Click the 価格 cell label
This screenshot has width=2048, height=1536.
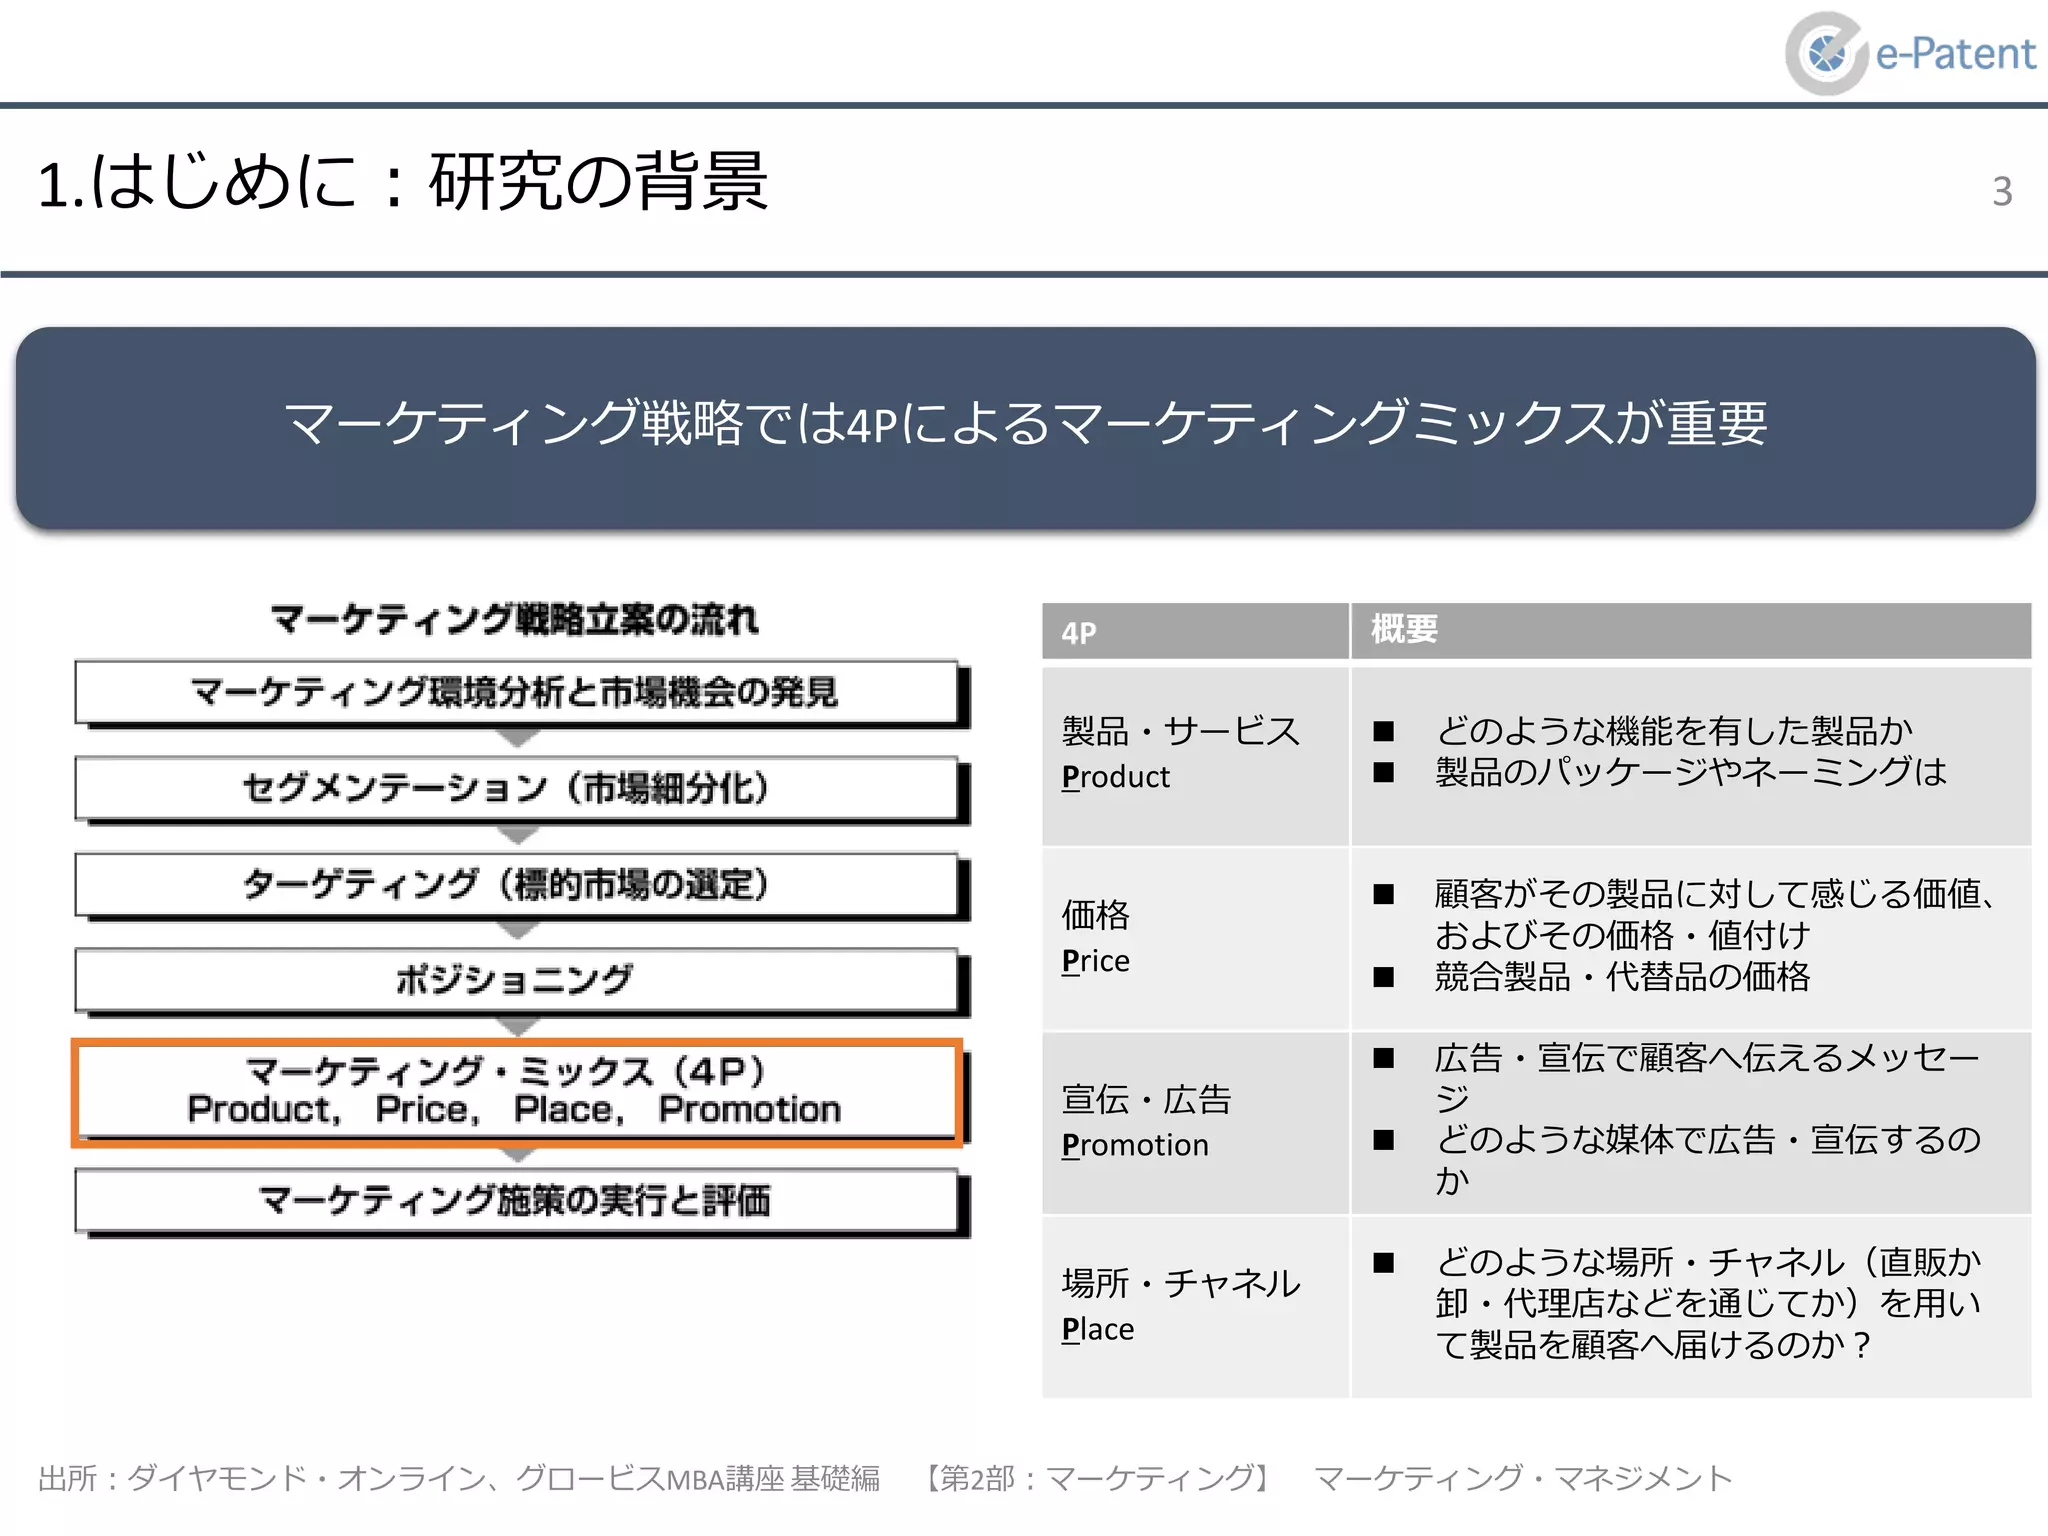click(x=1095, y=915)
